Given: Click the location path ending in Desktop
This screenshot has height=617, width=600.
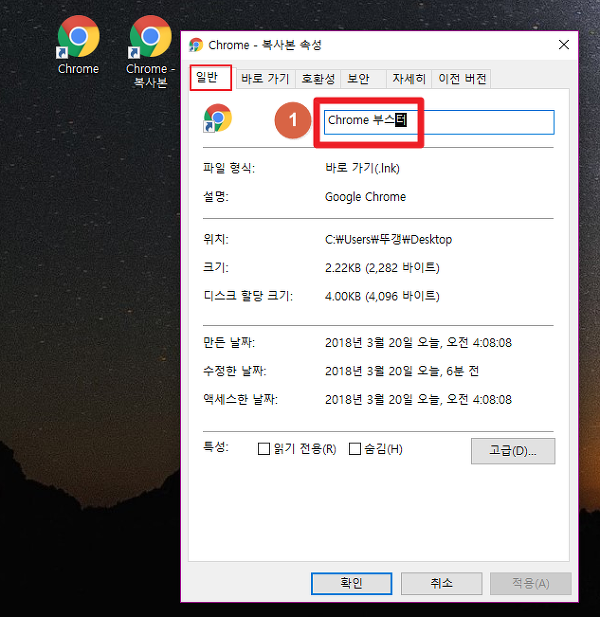Looking at the screenshot, I should tap(388, 239).
